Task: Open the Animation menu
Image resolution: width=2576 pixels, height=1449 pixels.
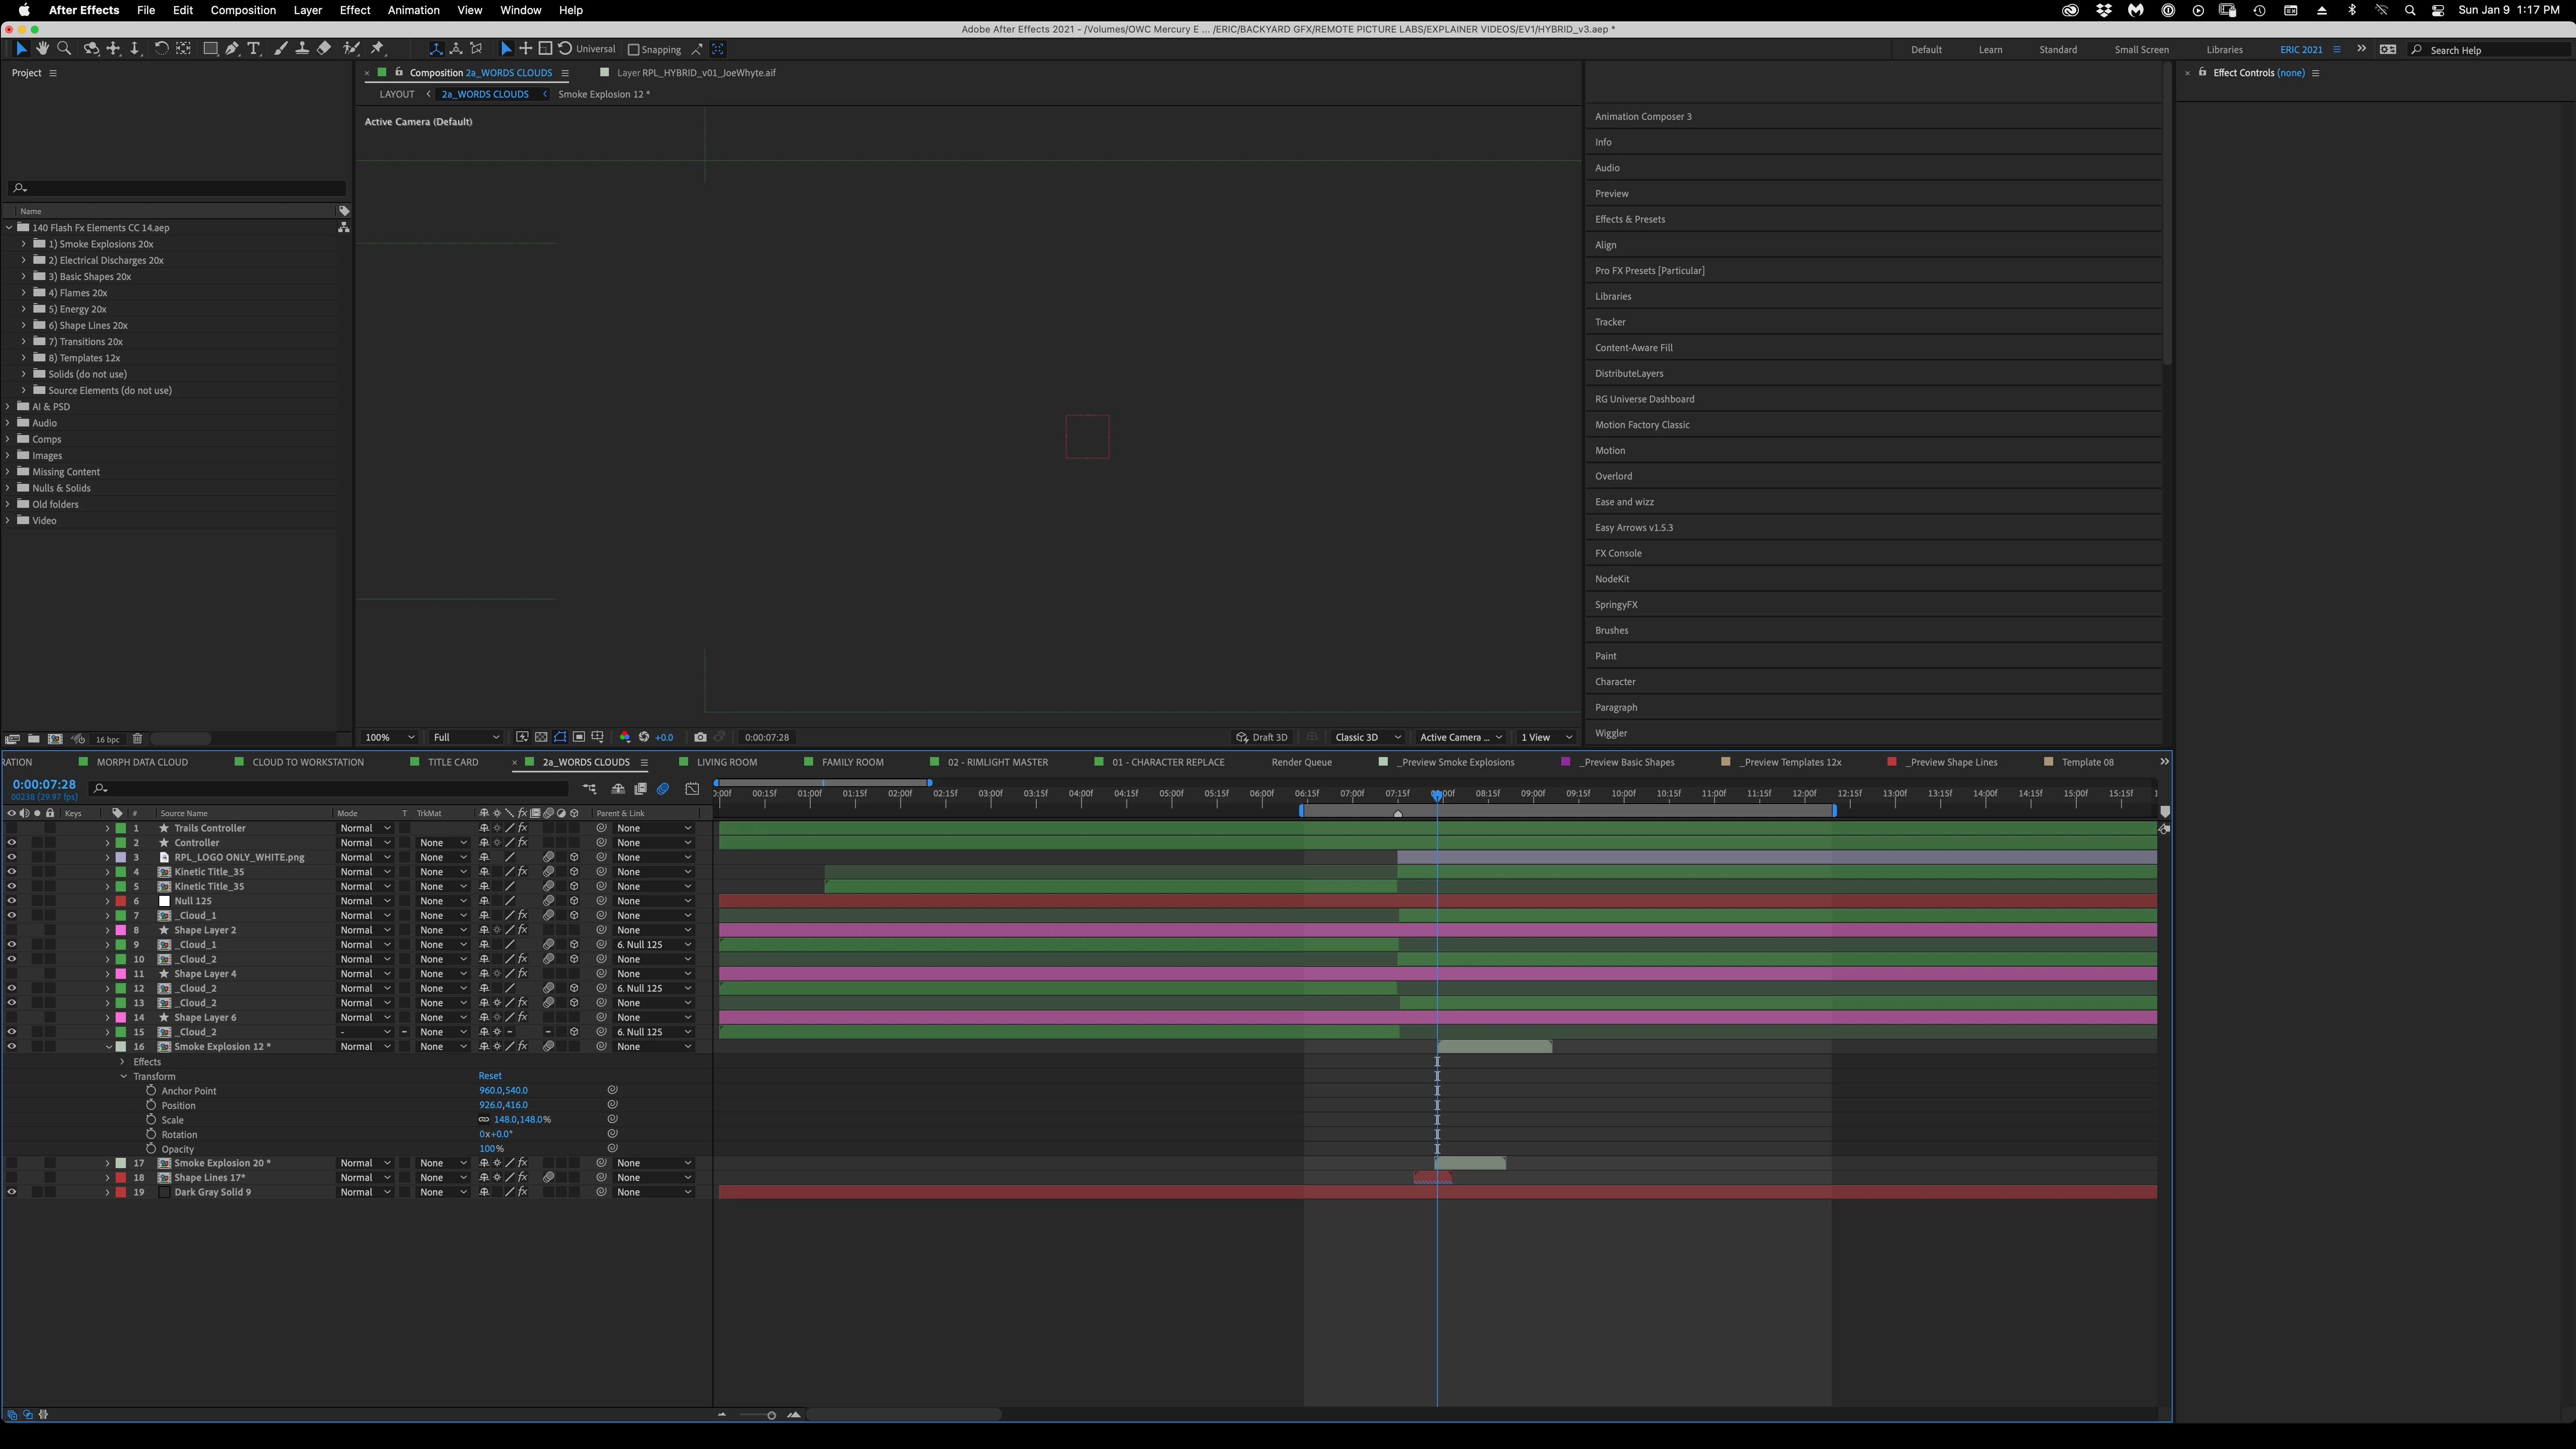Action: coord(413,10)
